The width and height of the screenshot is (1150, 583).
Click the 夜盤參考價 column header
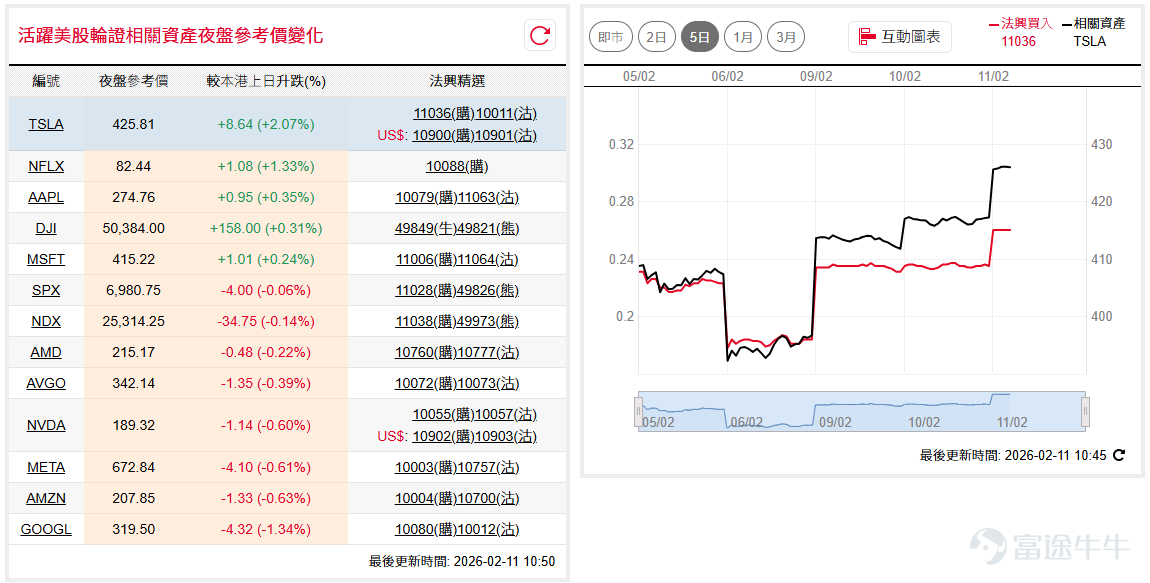[133, 81]
